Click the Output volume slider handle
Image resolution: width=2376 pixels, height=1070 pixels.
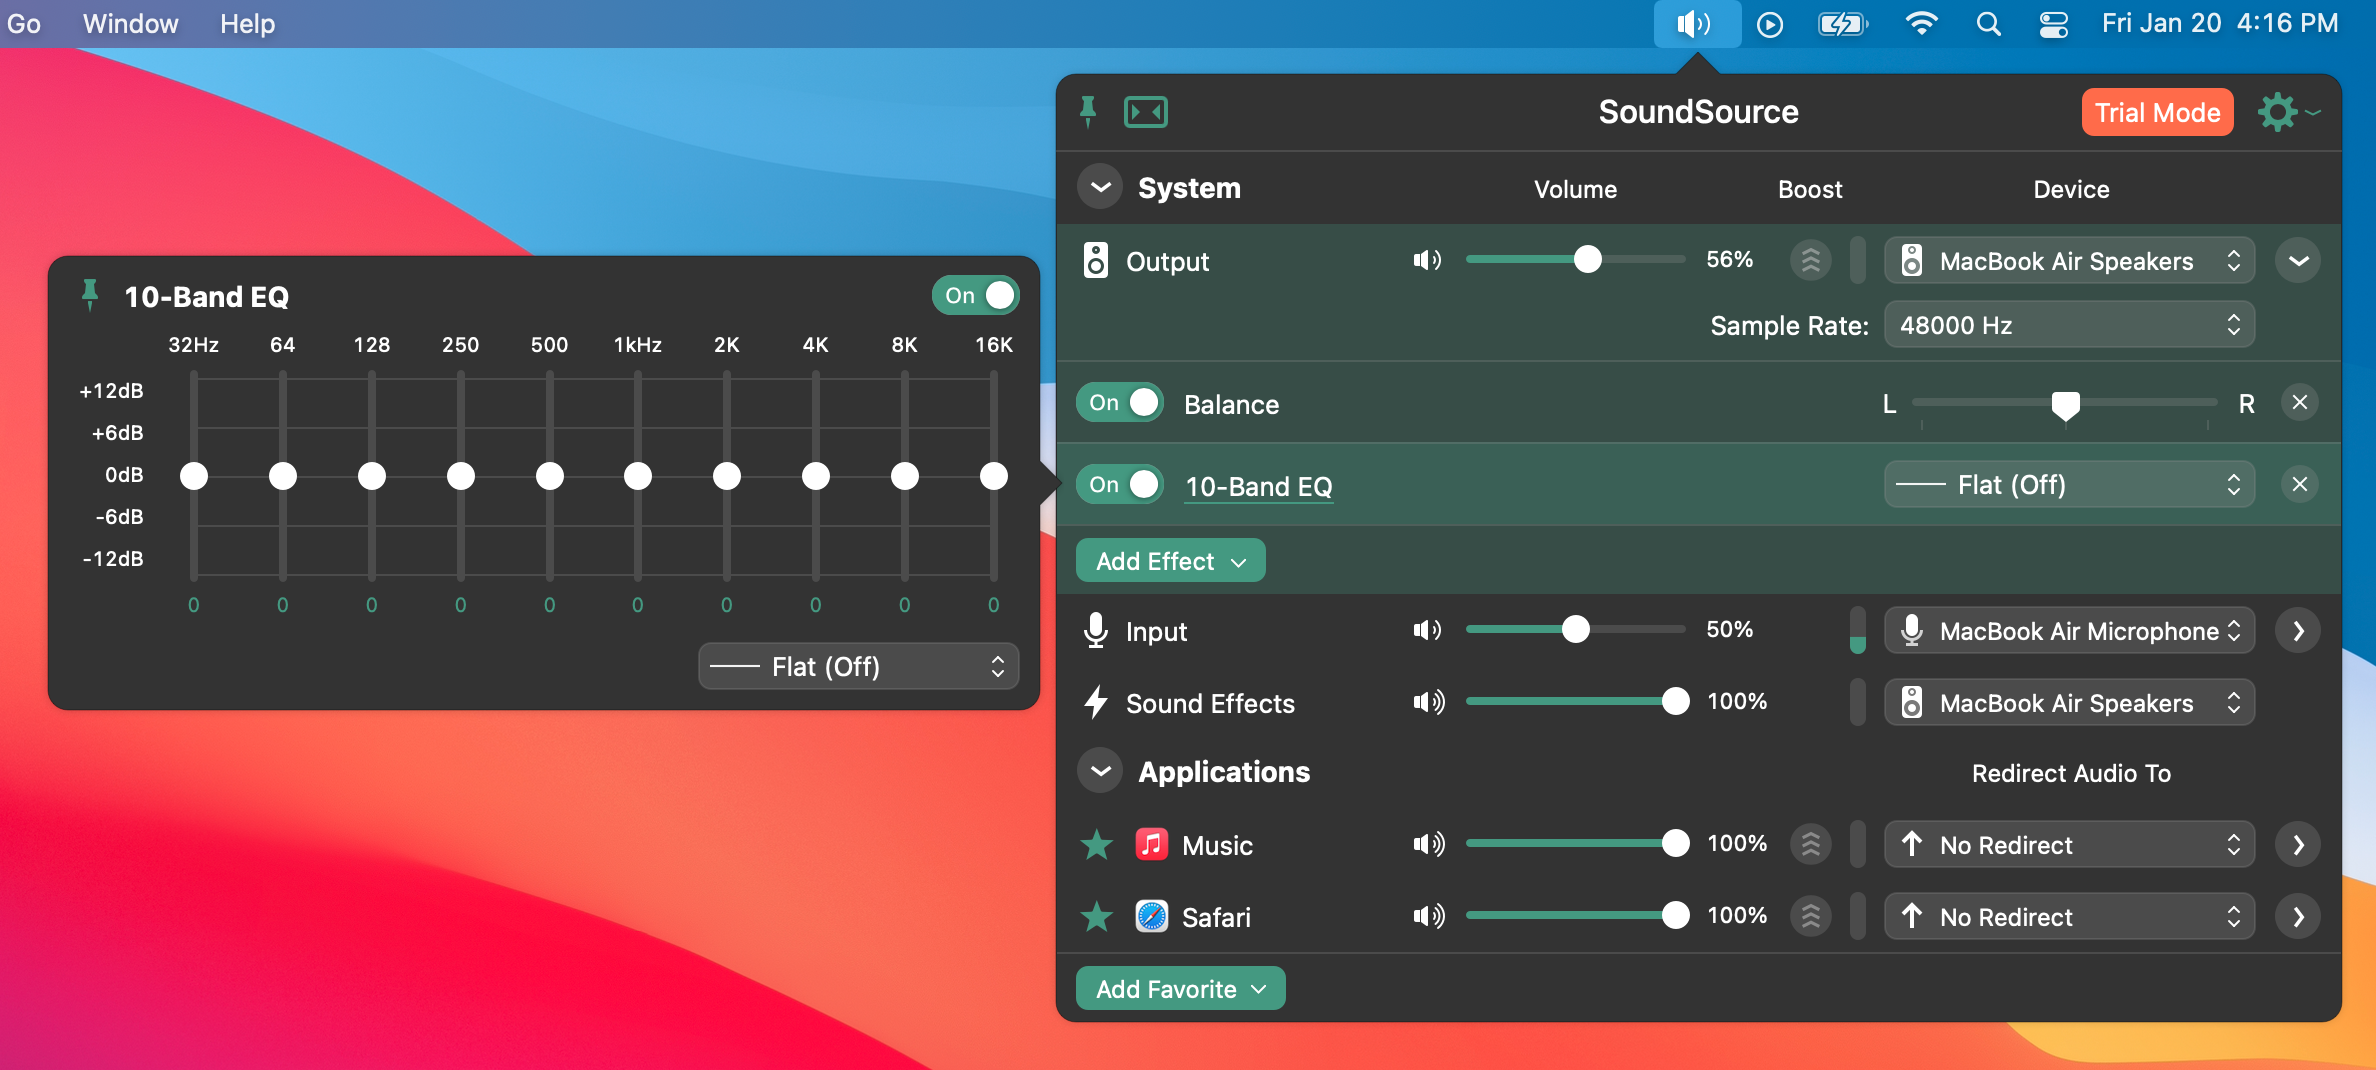point(1587,259)
